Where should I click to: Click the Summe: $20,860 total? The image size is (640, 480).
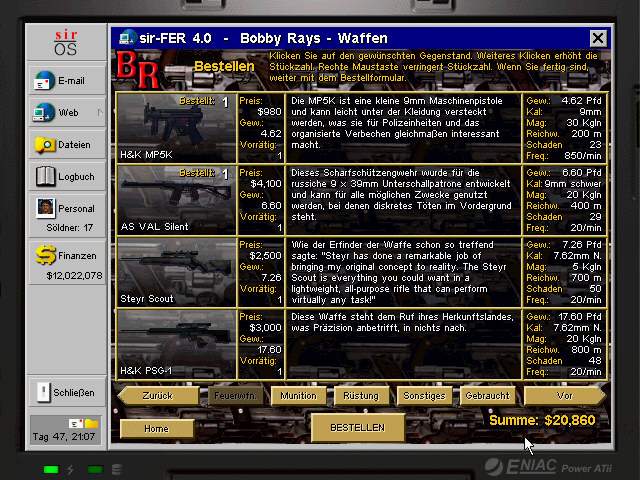point(542,420)
